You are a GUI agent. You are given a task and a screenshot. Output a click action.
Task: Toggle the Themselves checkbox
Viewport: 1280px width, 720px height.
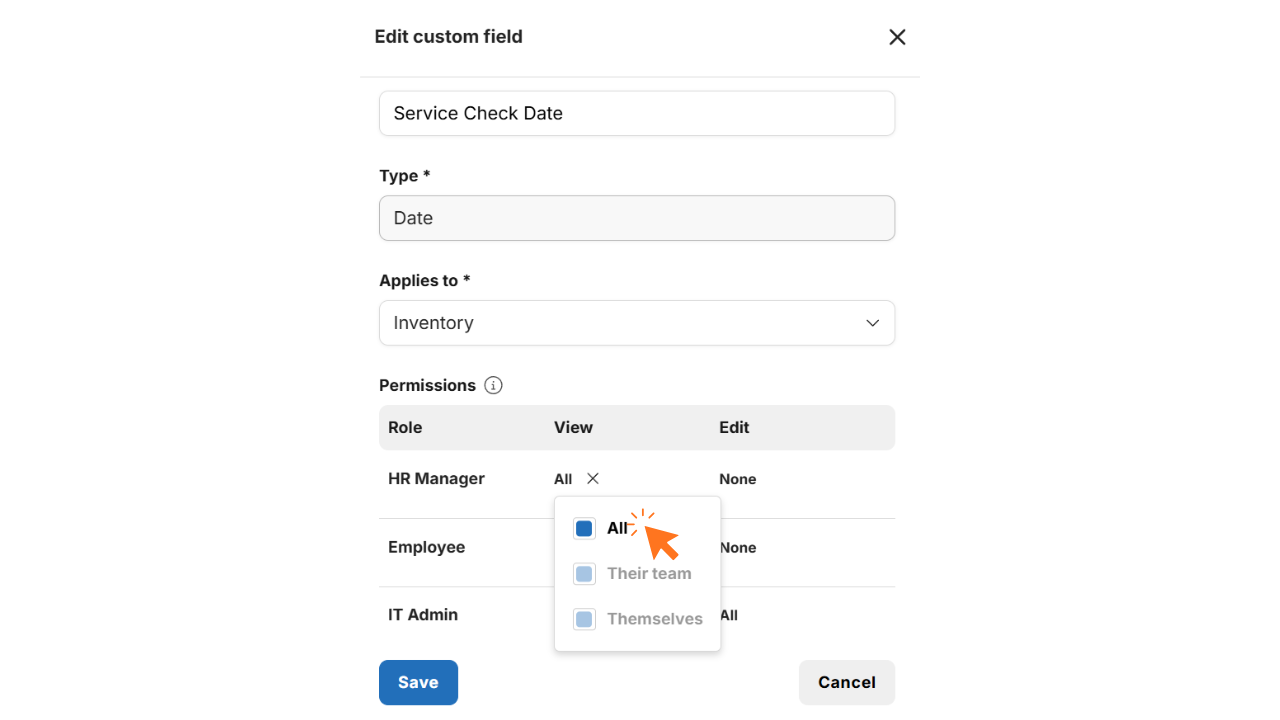[584, 619]
